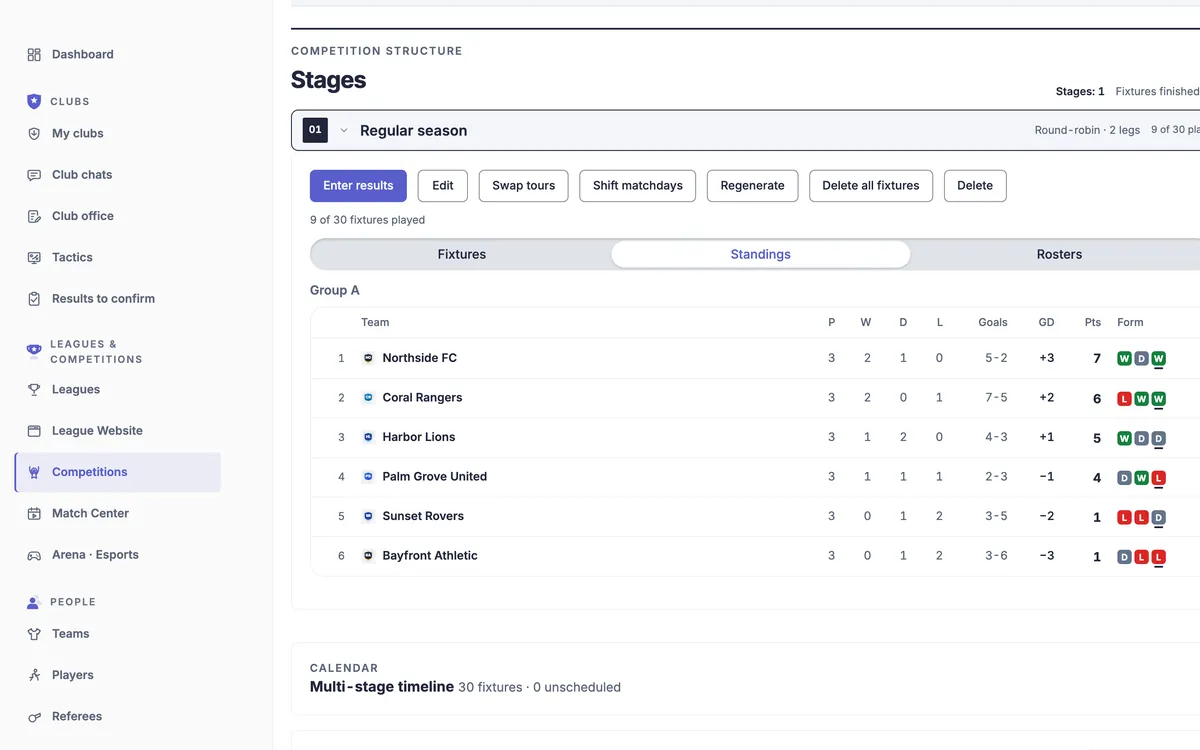Click the Pts column header
Screen dimensions: 1200x750
tap(1093, 322)
